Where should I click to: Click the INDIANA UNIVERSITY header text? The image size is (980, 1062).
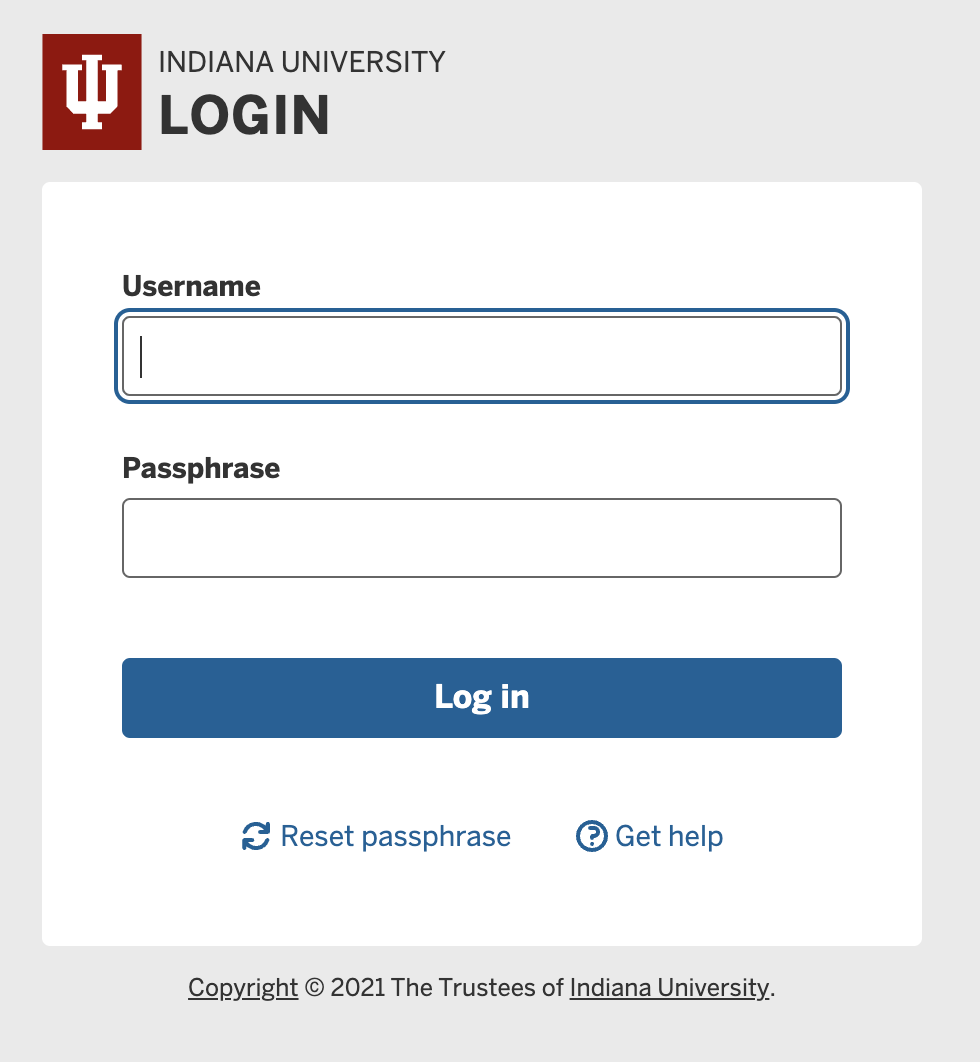301,61
